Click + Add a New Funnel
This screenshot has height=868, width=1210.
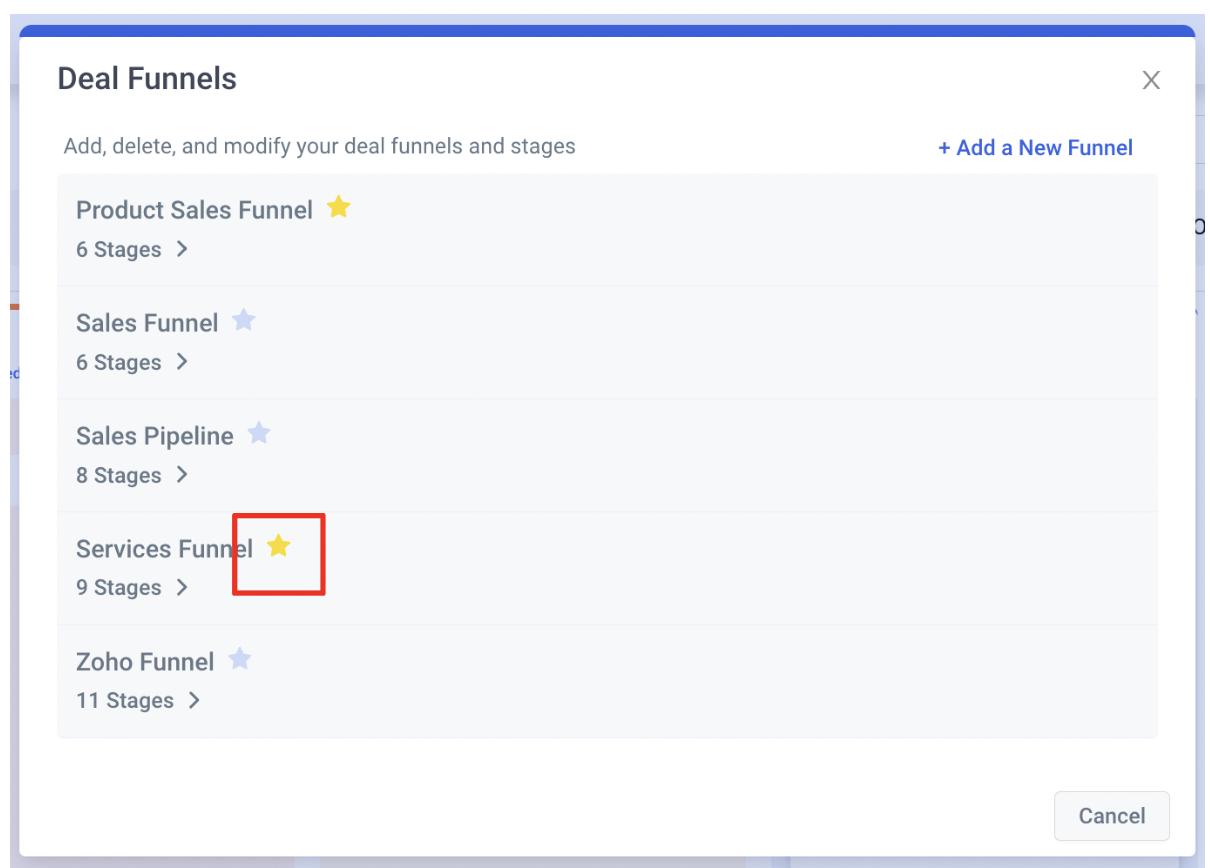coord(1035,148)
